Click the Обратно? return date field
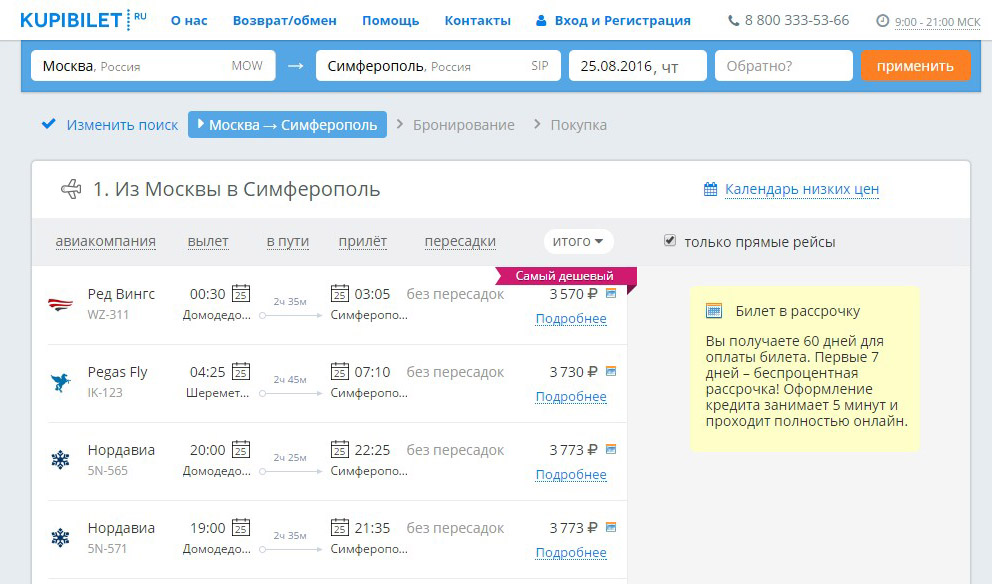 point(784,66)
